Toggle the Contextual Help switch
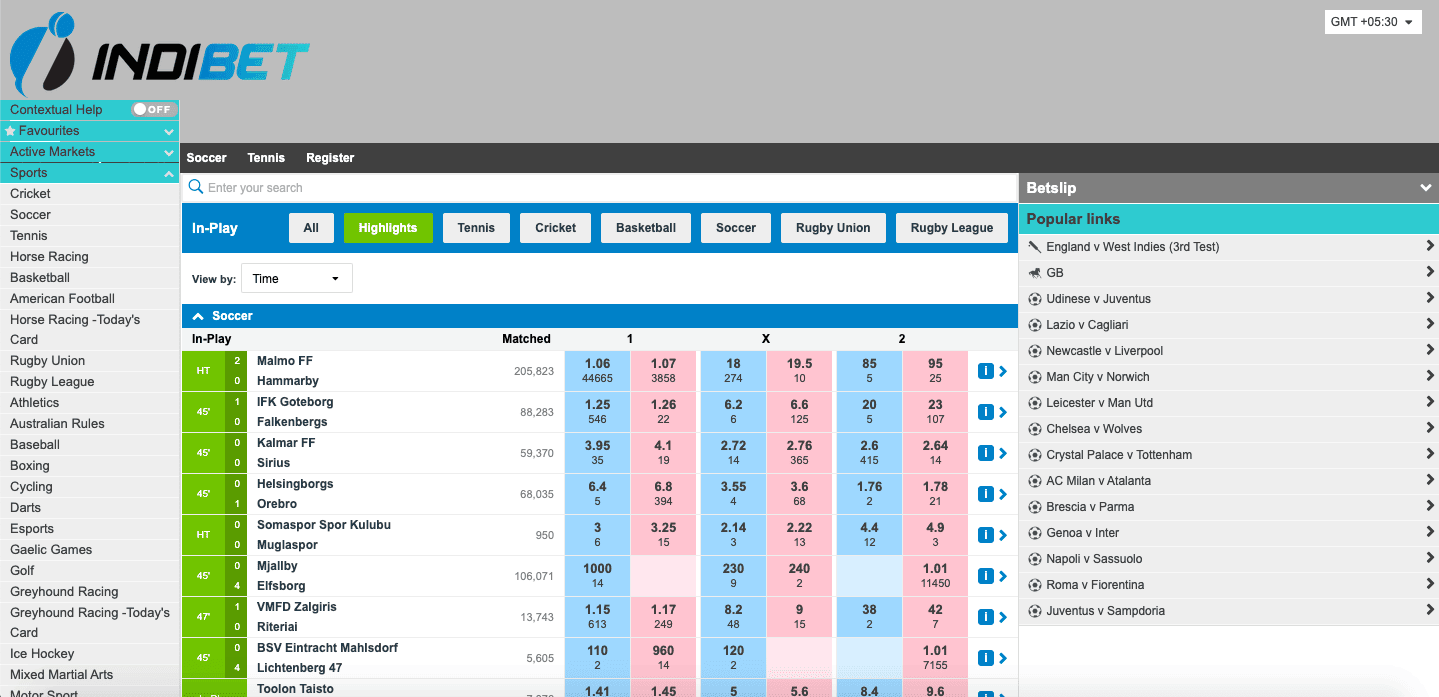This screenshot has width=1439, height=697. pyautogui.click(x=153, y=109)
